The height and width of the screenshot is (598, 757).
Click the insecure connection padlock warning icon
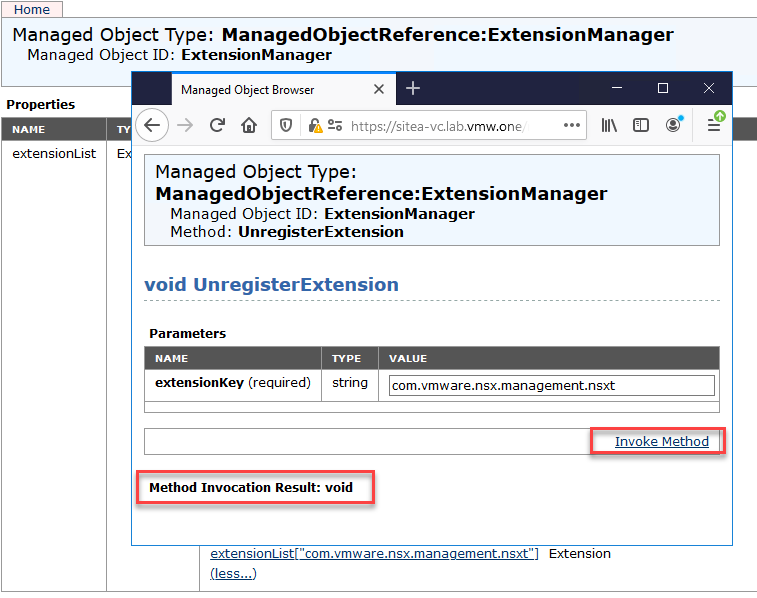[x=315, y=126]
